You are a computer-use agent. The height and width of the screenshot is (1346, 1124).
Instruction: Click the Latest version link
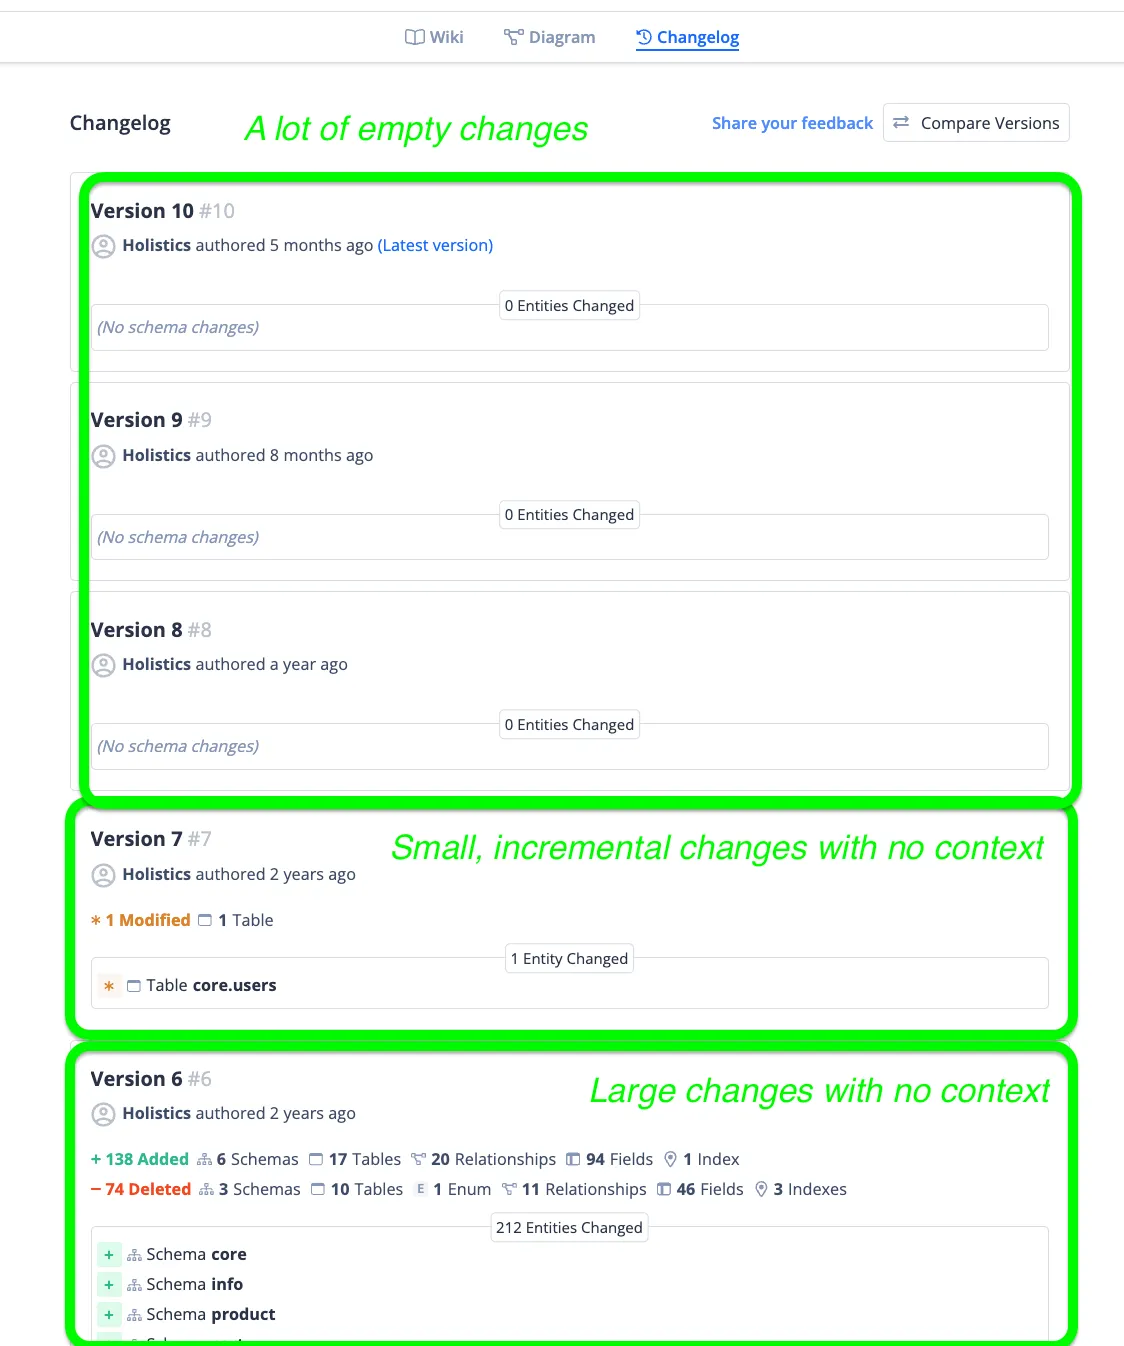pyautogui.click(x=435, y=246)
